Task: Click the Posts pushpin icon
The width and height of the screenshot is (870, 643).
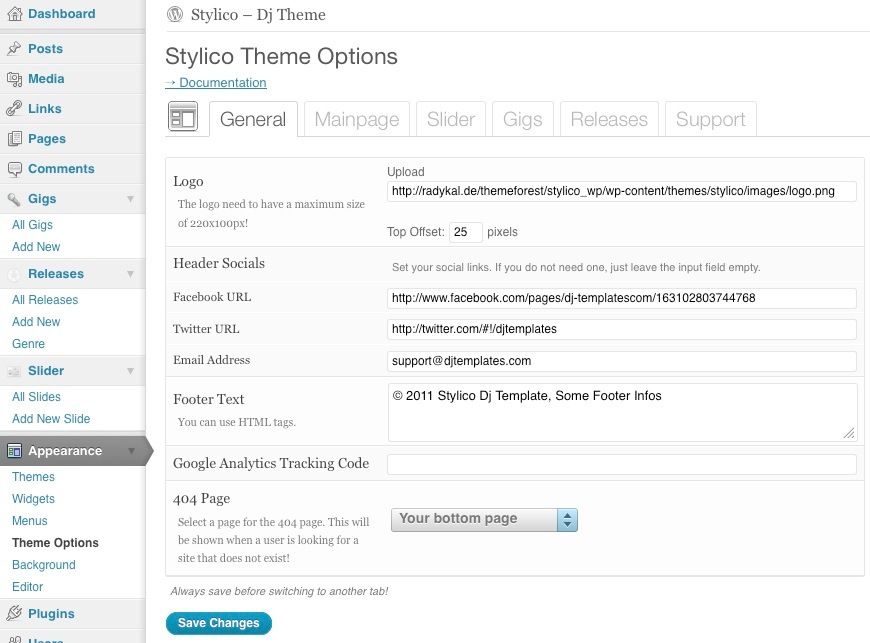Action: (14, 49)
